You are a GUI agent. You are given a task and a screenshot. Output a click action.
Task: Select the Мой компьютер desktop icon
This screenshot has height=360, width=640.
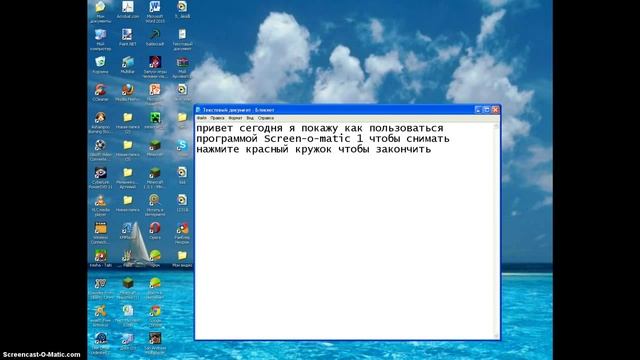100,39
